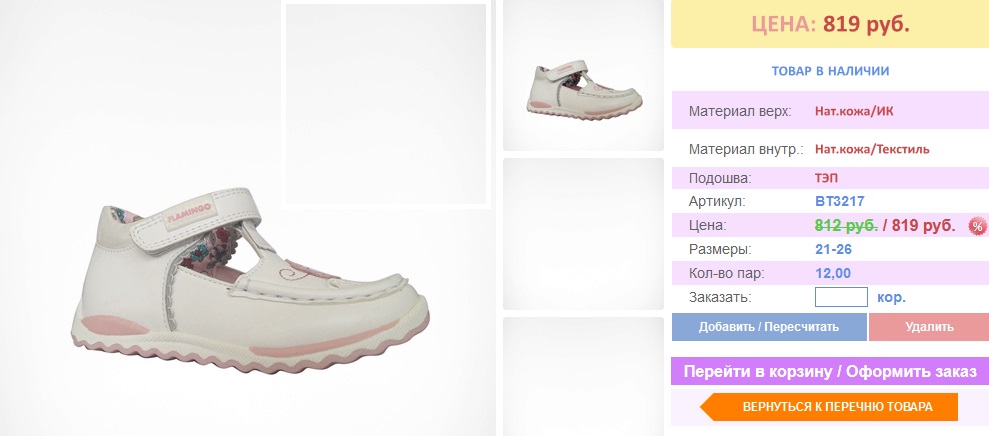Open the blank image panel beside main photo
The height and width of the screenshot is (436, 989).
pyautogui.click(x=386, y=104)
